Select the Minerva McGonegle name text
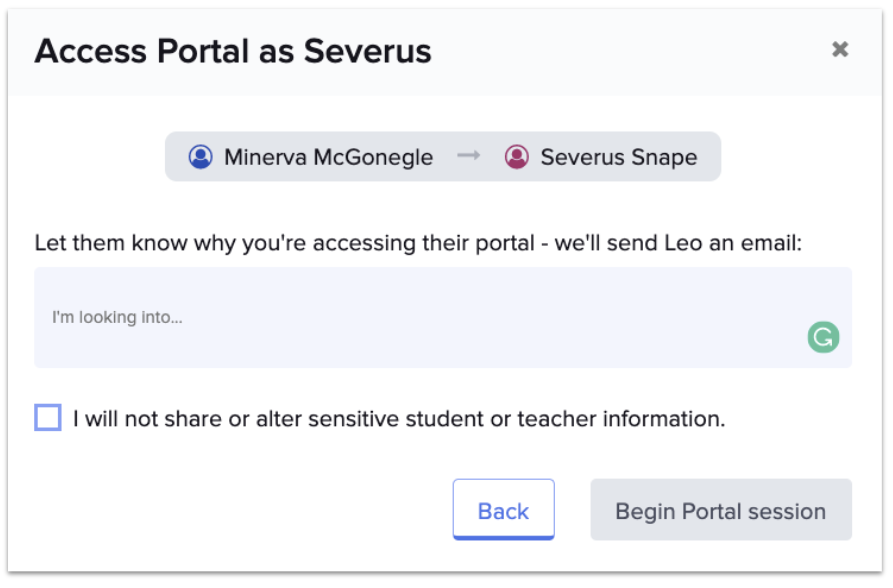The image size is (893, 588). (x=328, y=157)
